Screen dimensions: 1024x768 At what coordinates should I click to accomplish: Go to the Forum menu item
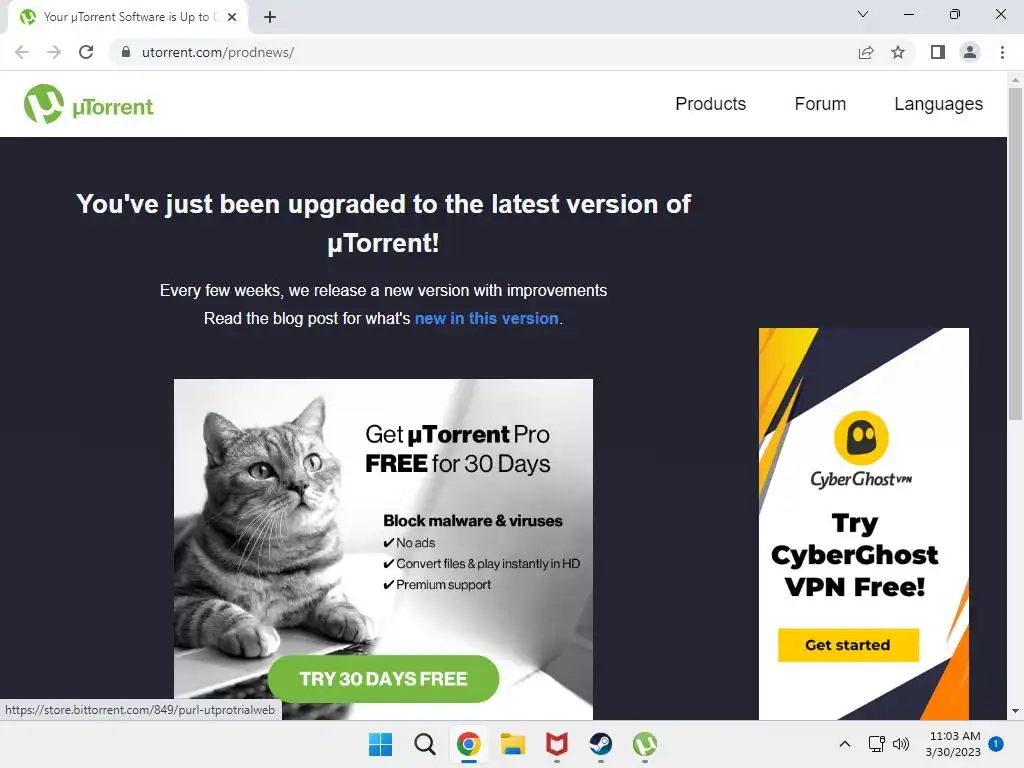820,104
